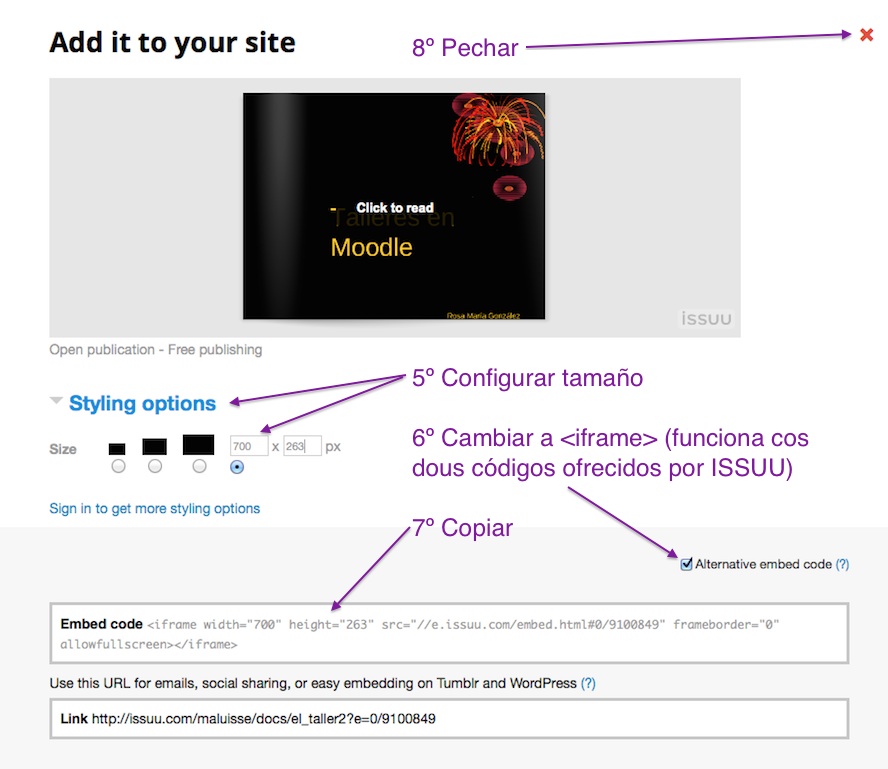Collapse the Styling options section
Image resolution: width=888 pixels, height=769 pixels.
(57, 402)
